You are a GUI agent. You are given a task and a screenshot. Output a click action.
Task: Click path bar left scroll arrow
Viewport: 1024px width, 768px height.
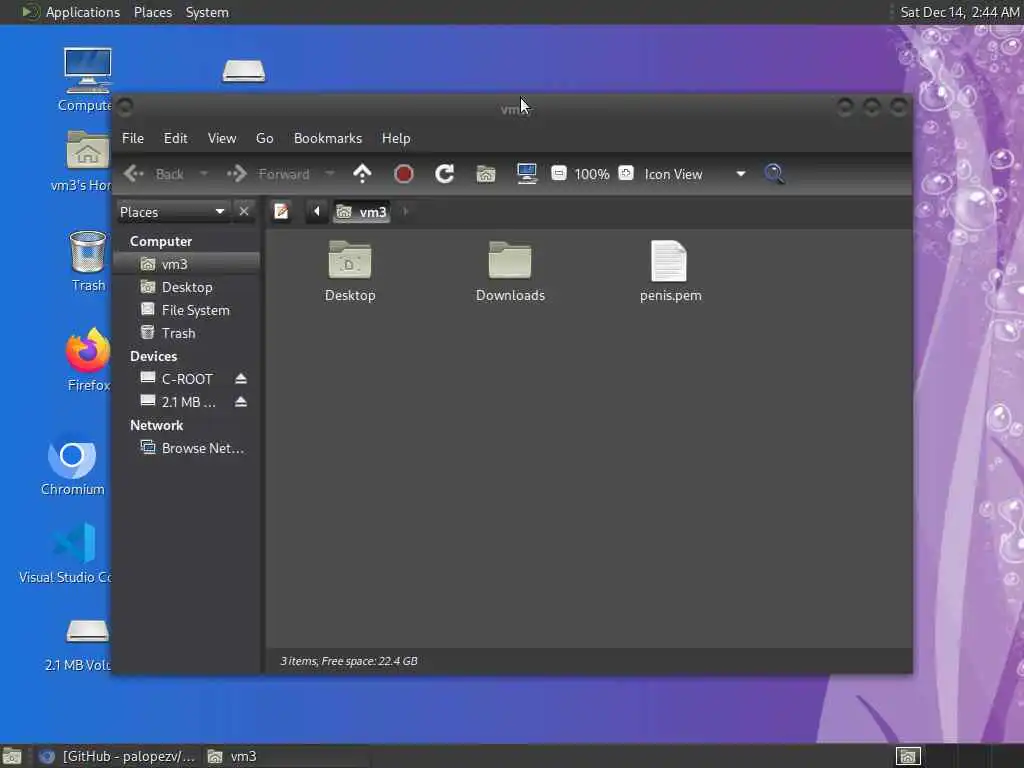(317, 212)
